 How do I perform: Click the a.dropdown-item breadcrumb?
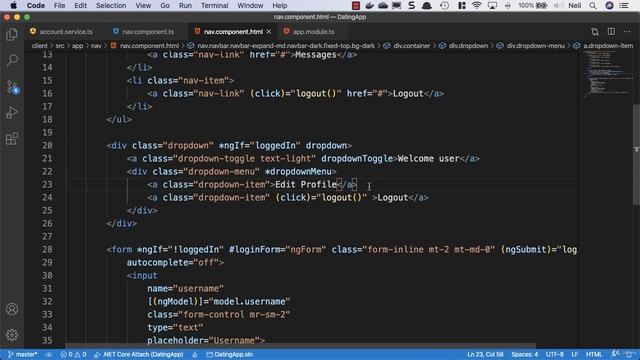click(x=604, y=46)
